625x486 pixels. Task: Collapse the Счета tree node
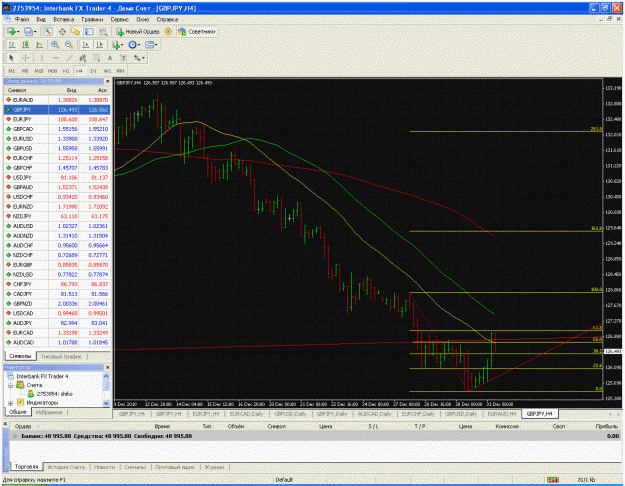(10, 385)
